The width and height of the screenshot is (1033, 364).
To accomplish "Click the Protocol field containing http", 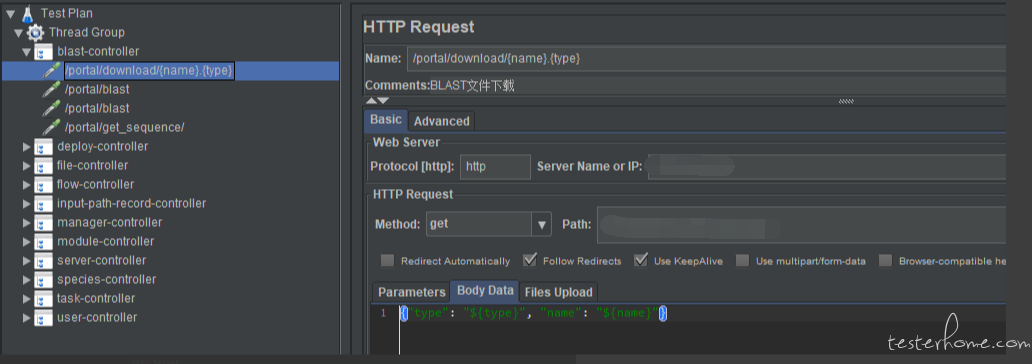I will pyautogui.click(x=495, y=167).
